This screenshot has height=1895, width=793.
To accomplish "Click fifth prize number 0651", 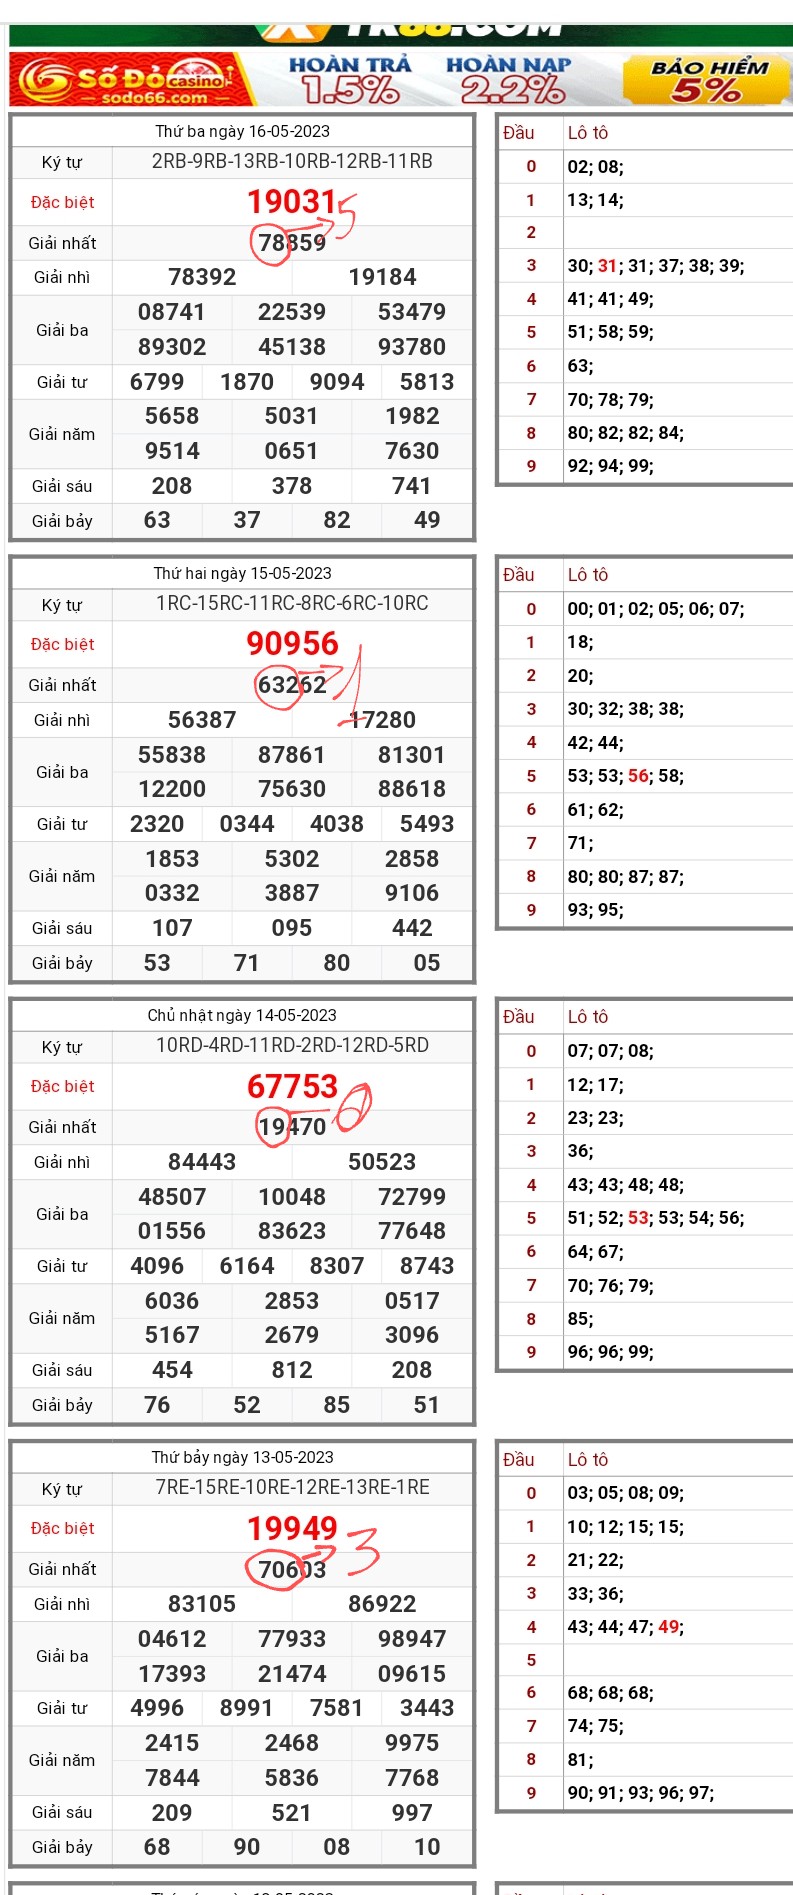I will click(292, 451).
